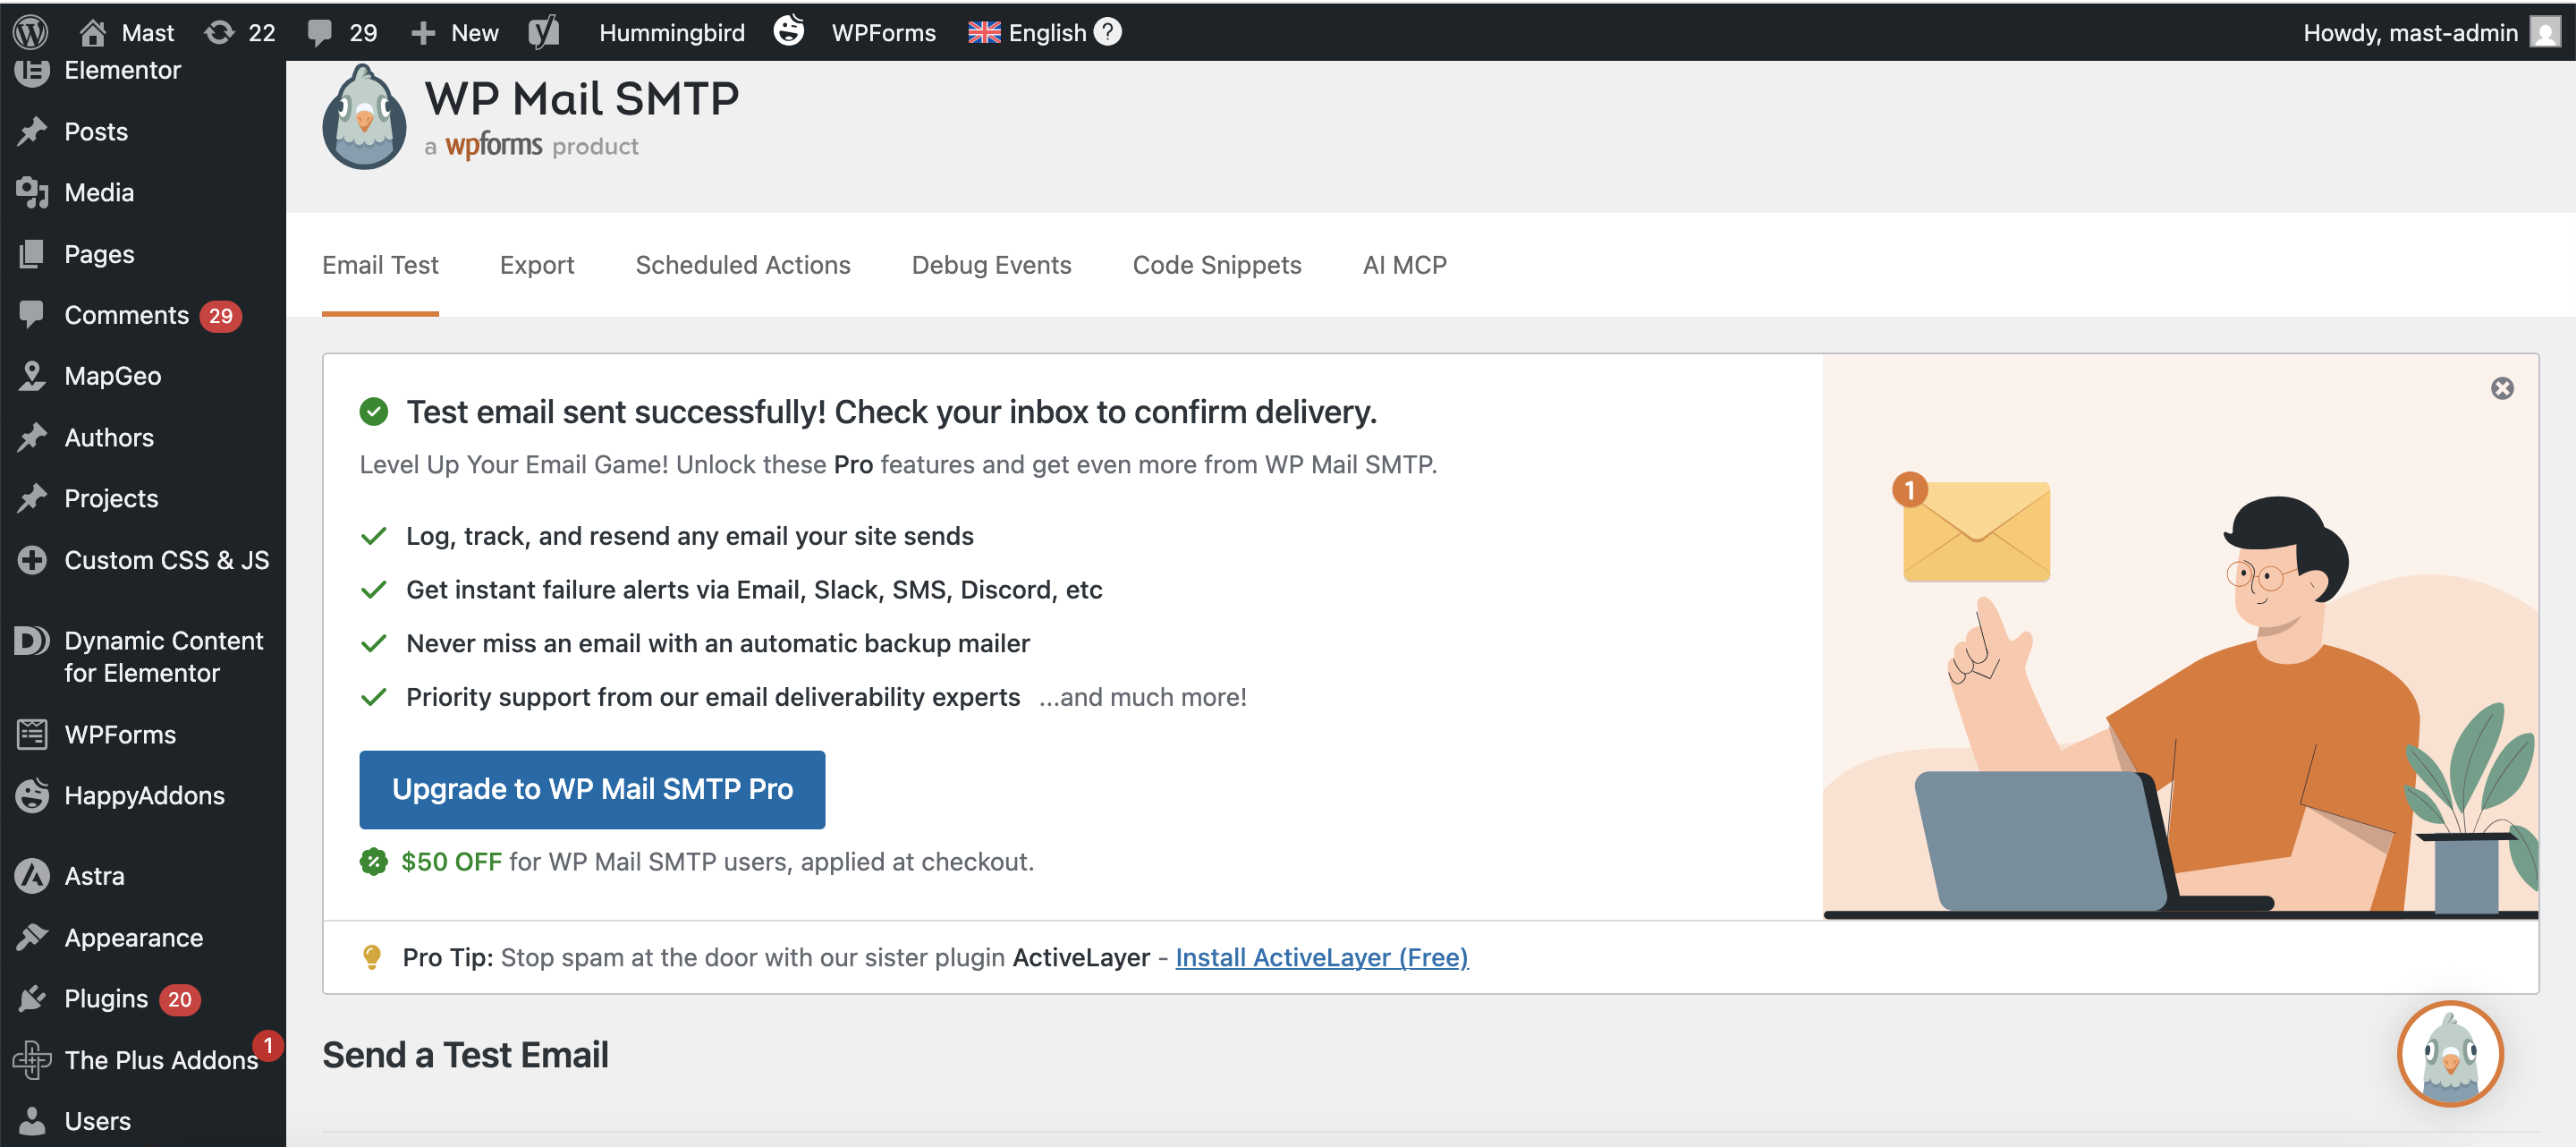The height and width of the screenshot is (1147, 2576).
Task: Open the AI MCP tab
Action: tap(1404, 265)
